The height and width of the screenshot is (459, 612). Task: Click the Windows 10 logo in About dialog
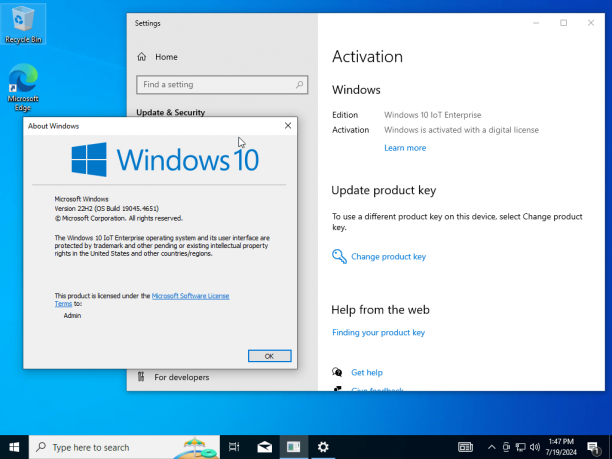coord(165,160)
